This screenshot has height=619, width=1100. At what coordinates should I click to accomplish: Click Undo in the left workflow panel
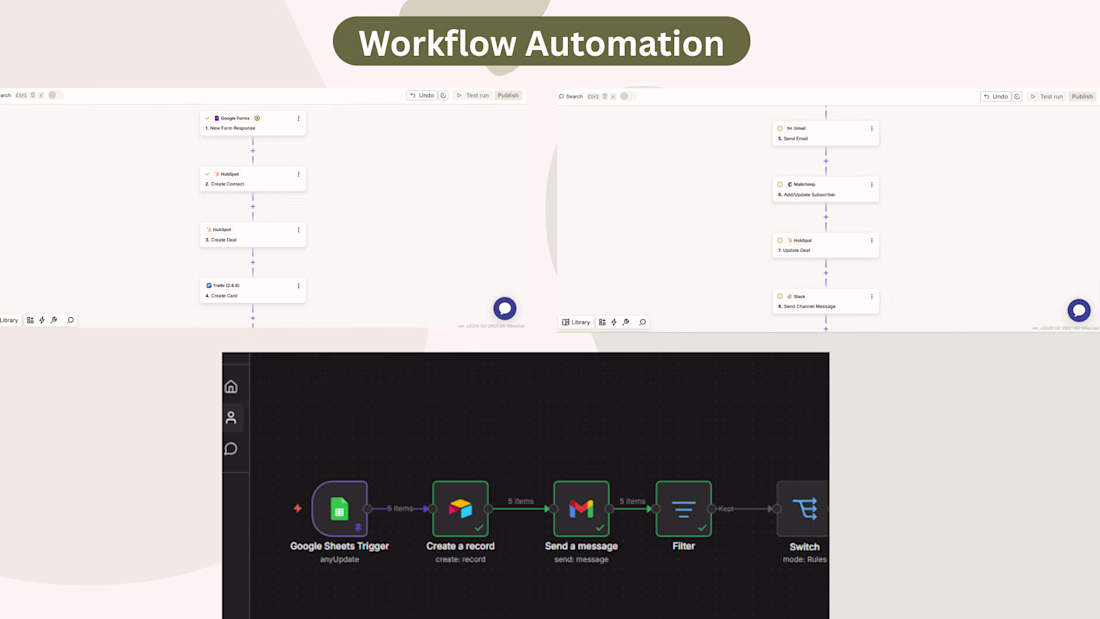(x=422, y=95)
